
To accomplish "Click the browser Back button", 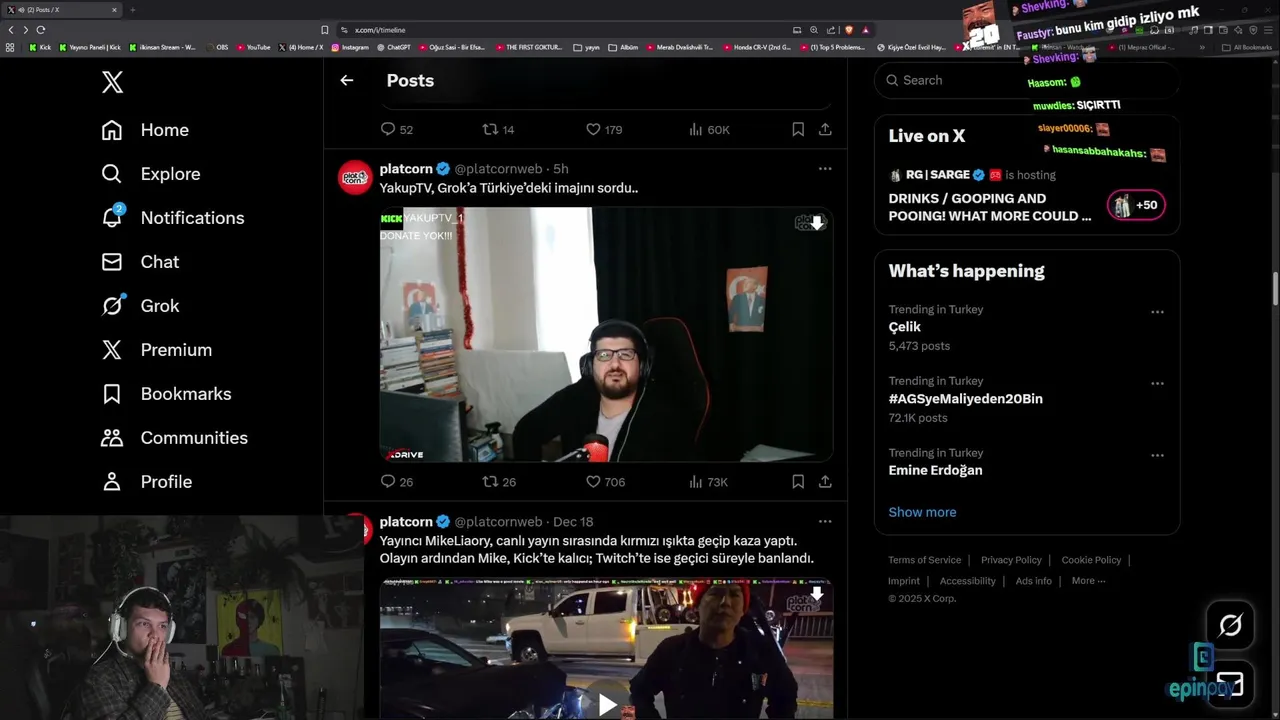I will (11, 30).
